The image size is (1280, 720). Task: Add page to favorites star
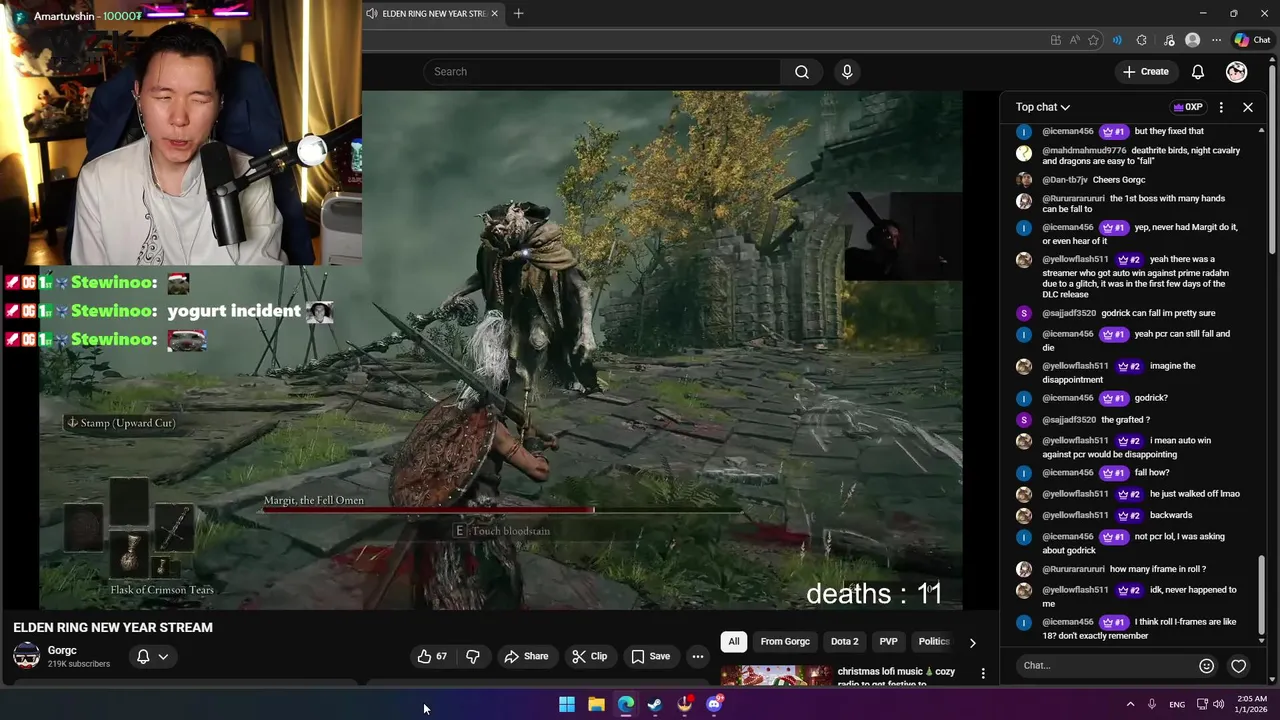click(x=1093, y=40)
